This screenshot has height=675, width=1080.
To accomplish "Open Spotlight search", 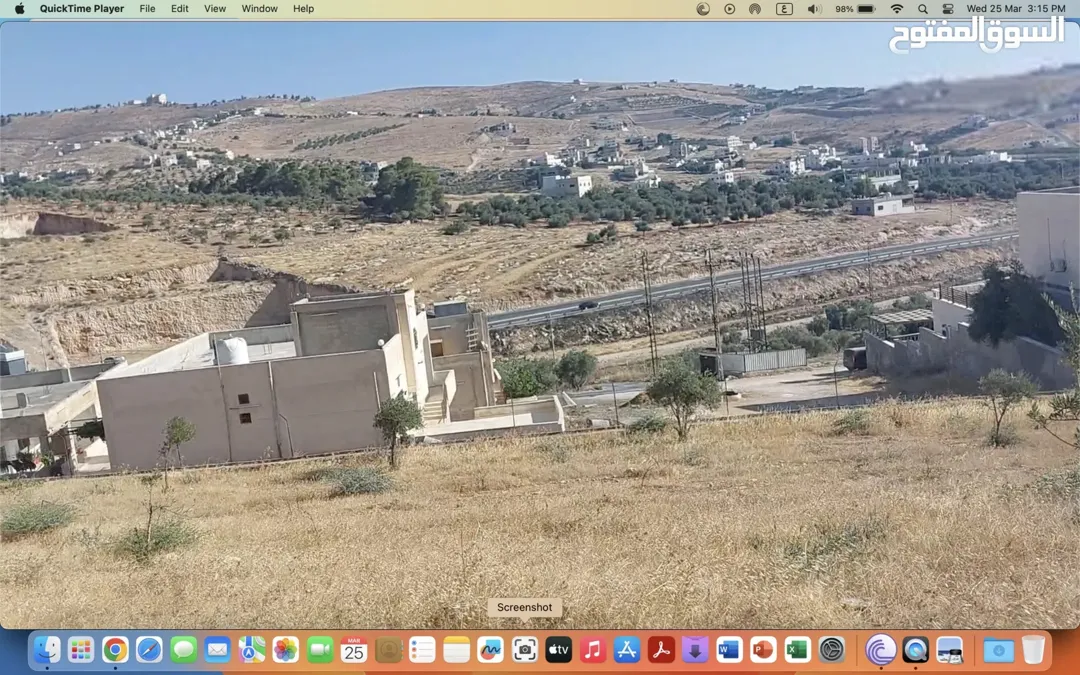I will 923,9.
